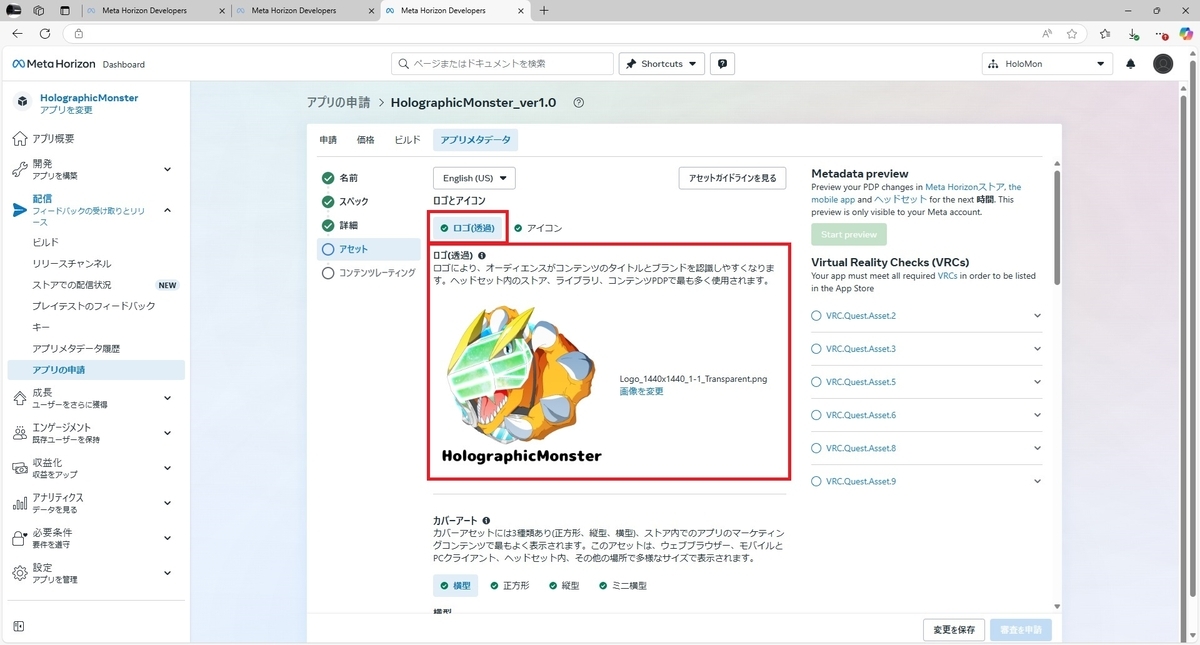Open リリースチャンネル in sidebar
This screenshot has width=1200, height=645.
coord(72,264)
